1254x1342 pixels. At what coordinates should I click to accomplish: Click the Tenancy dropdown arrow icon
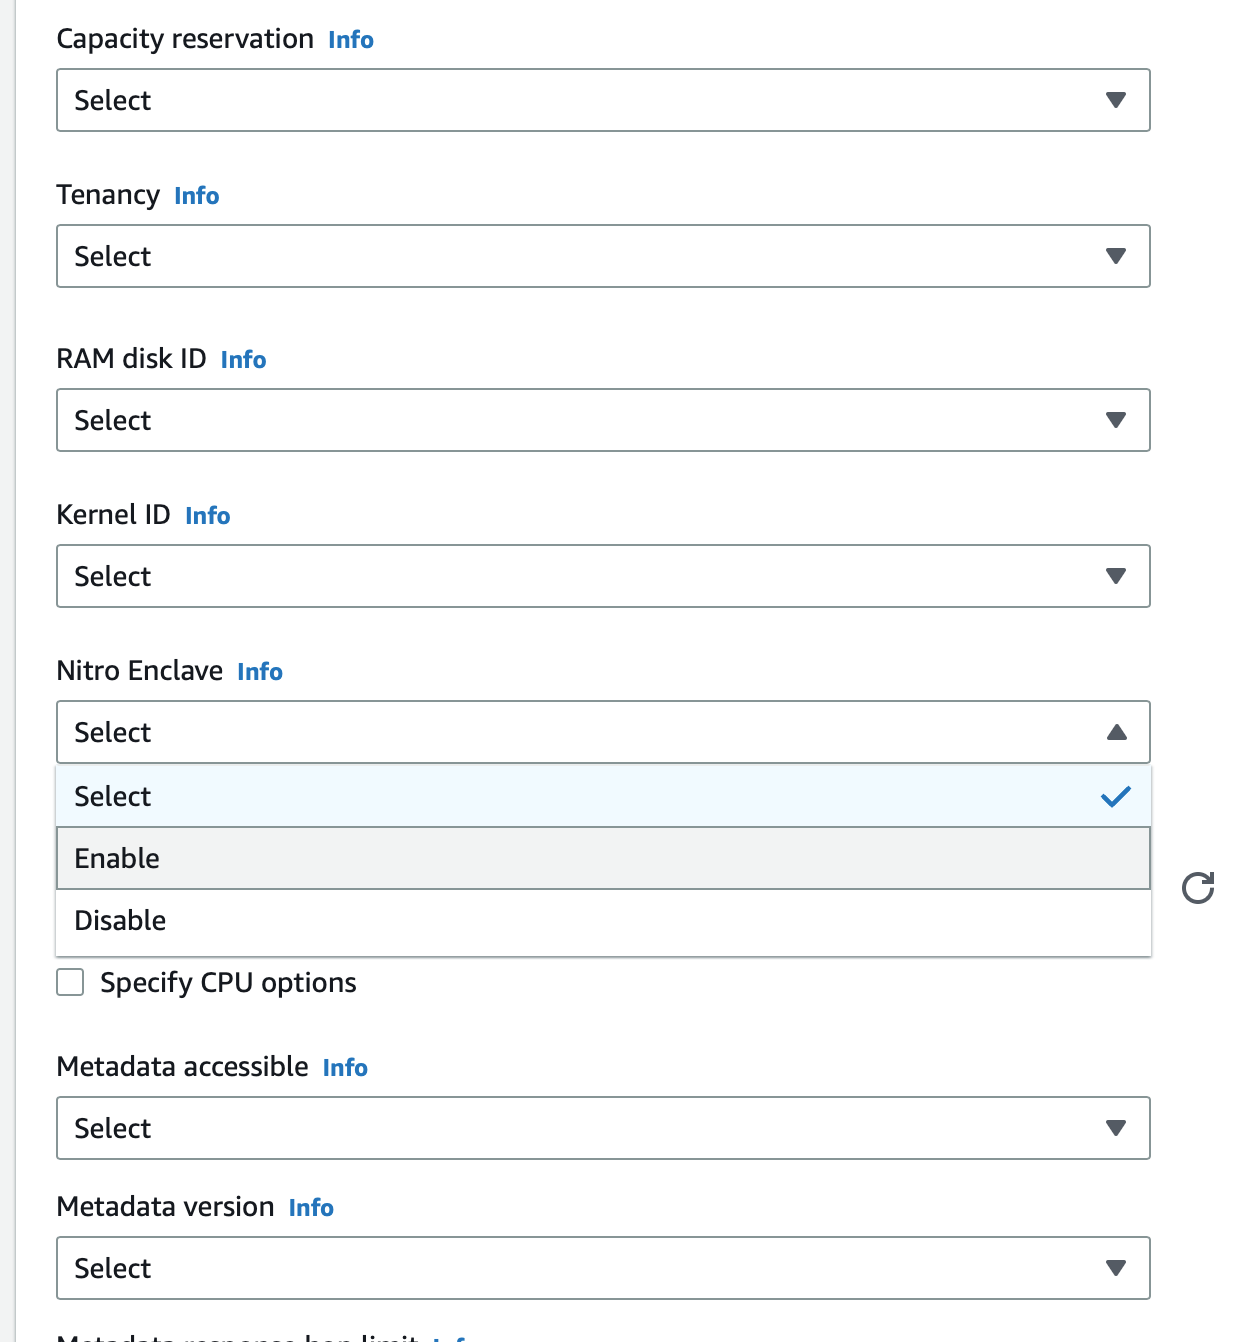1116,256
